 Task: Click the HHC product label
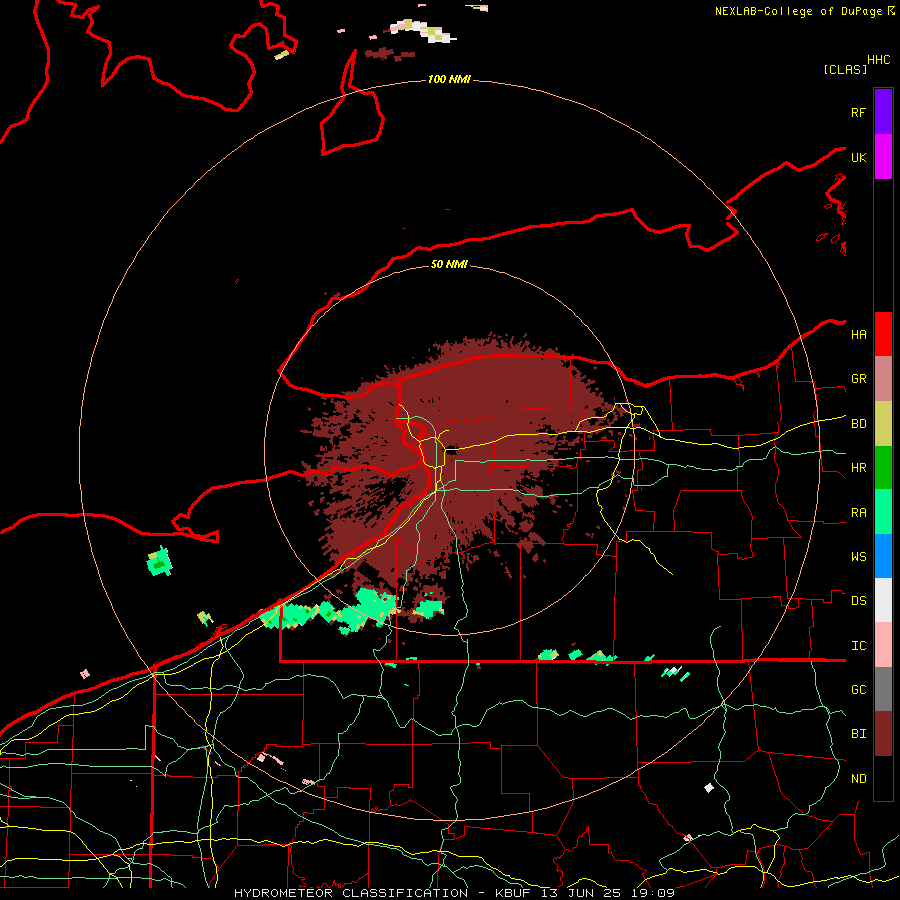coord(879,60)
